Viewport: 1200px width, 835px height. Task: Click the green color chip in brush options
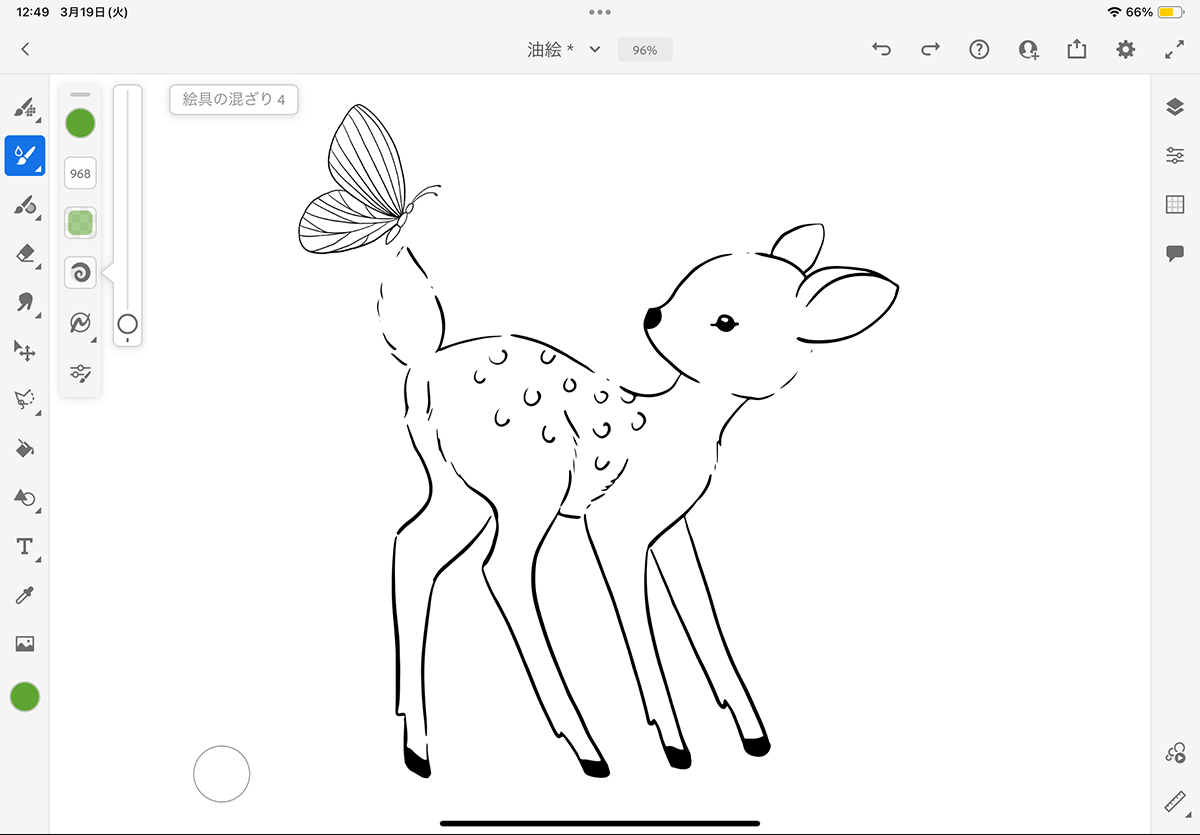tap(80, 124)
